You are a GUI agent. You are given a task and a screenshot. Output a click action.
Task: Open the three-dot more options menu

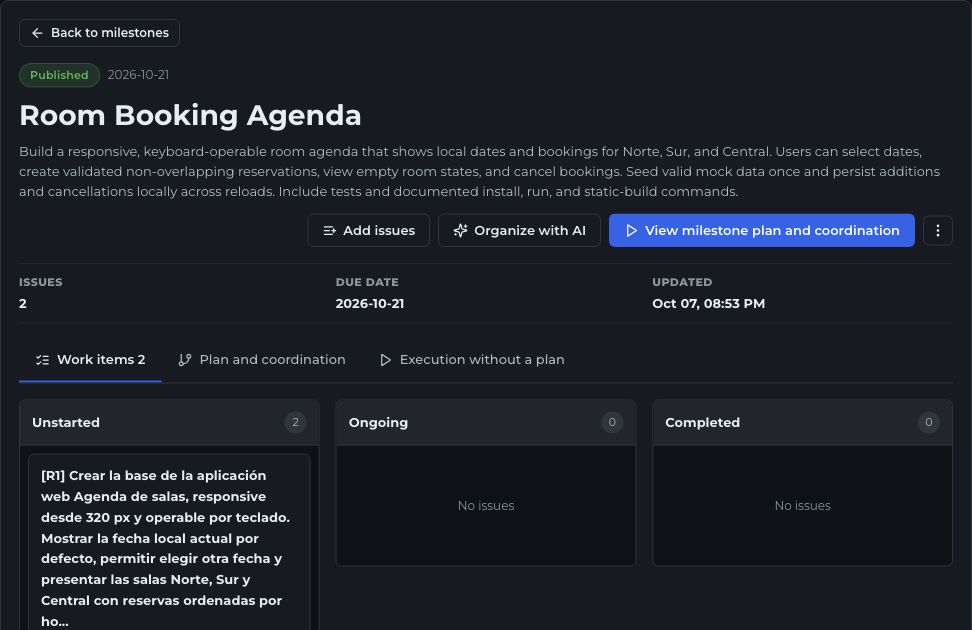(x=937, y=230)
